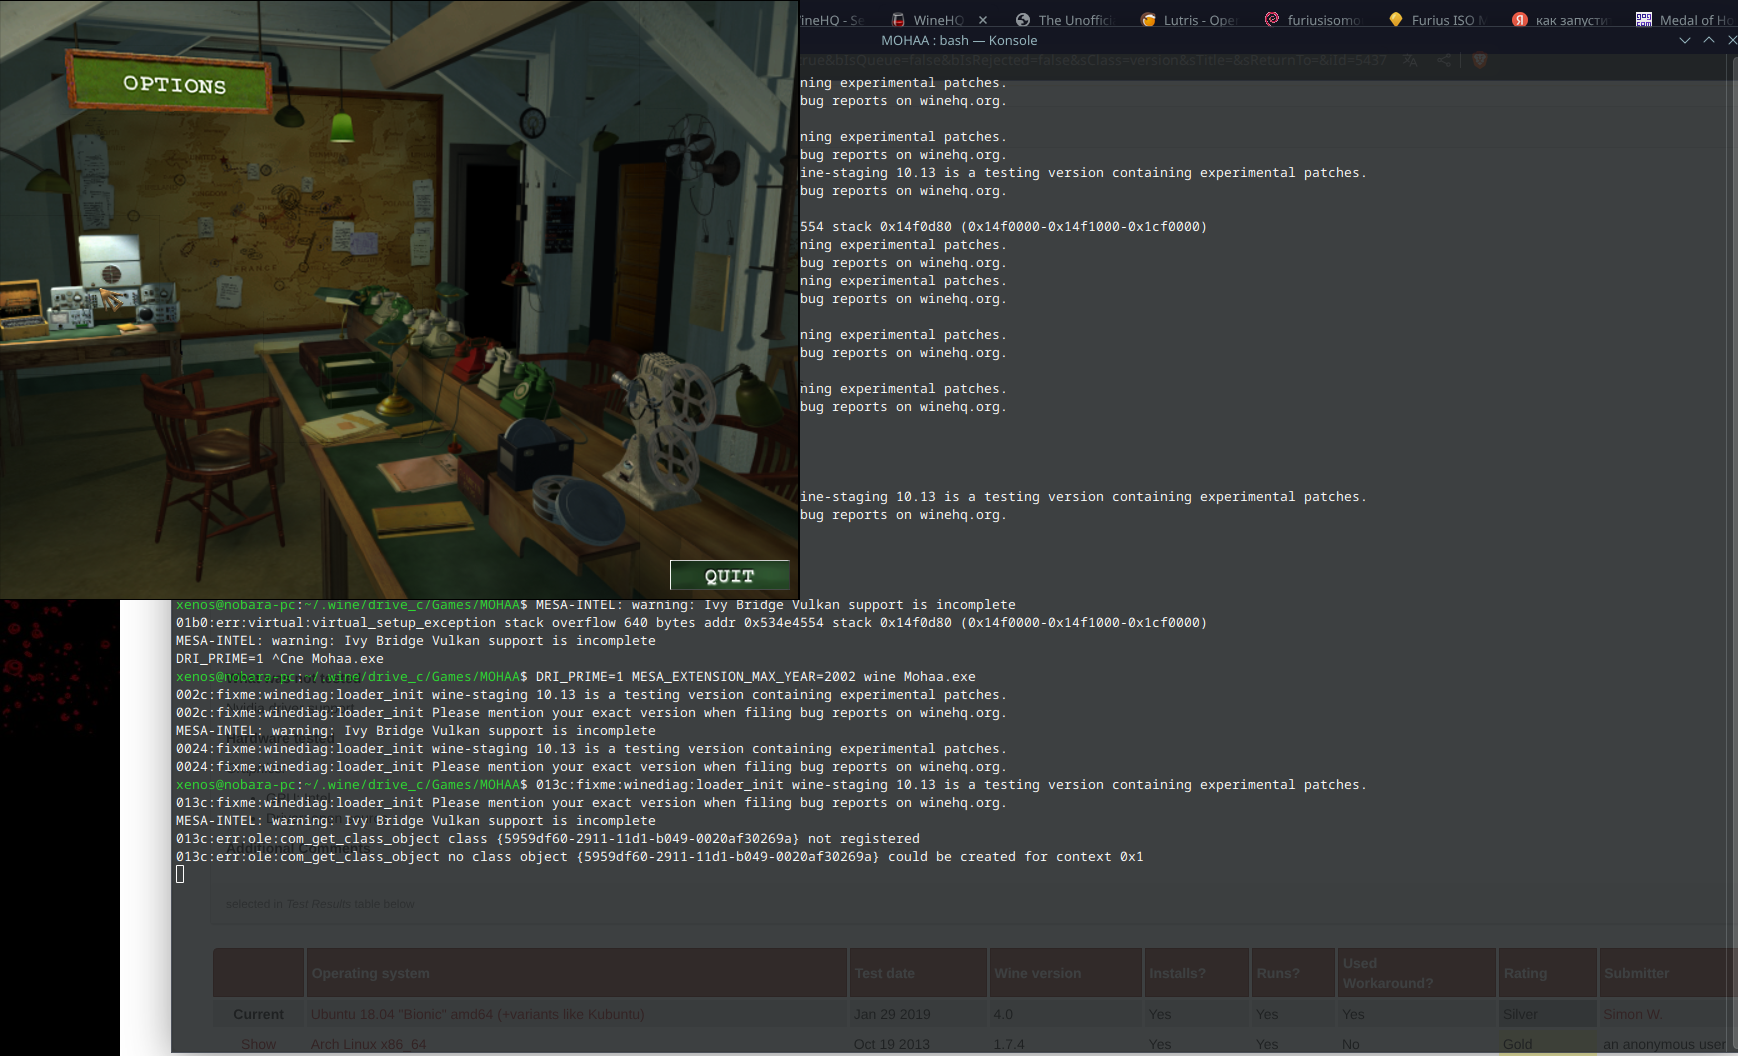Click the virtual_setup_exception stack overflow line
This screenshot has width=1738, height=1056.
[692, 623]
